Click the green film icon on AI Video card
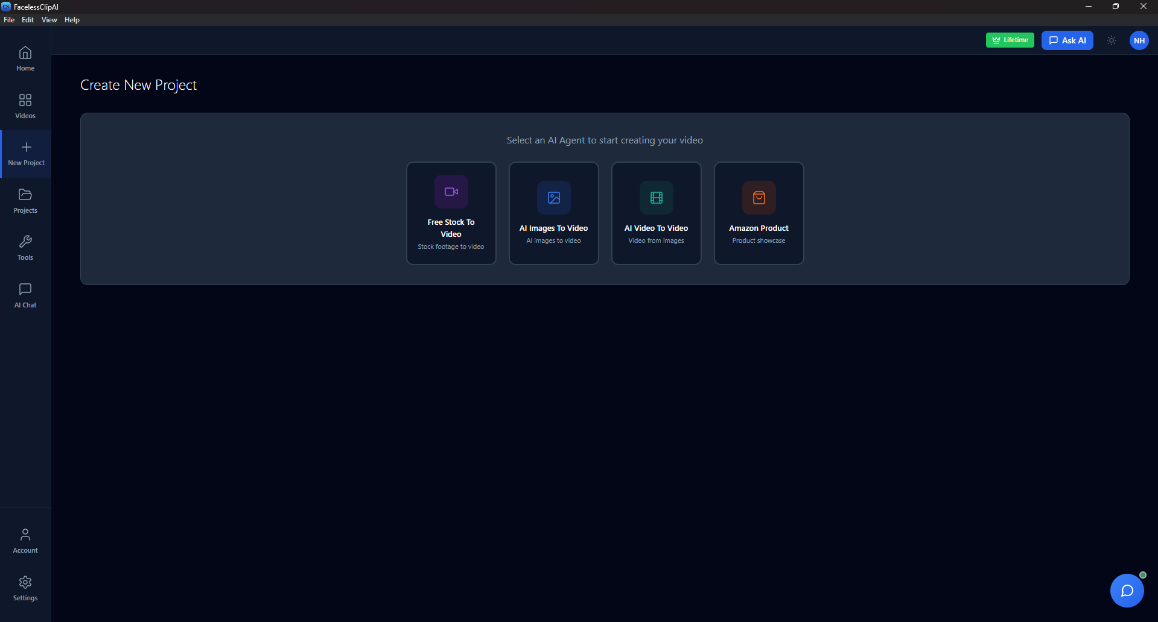Screen dimensions: 1158x622 tap(657, 197)
